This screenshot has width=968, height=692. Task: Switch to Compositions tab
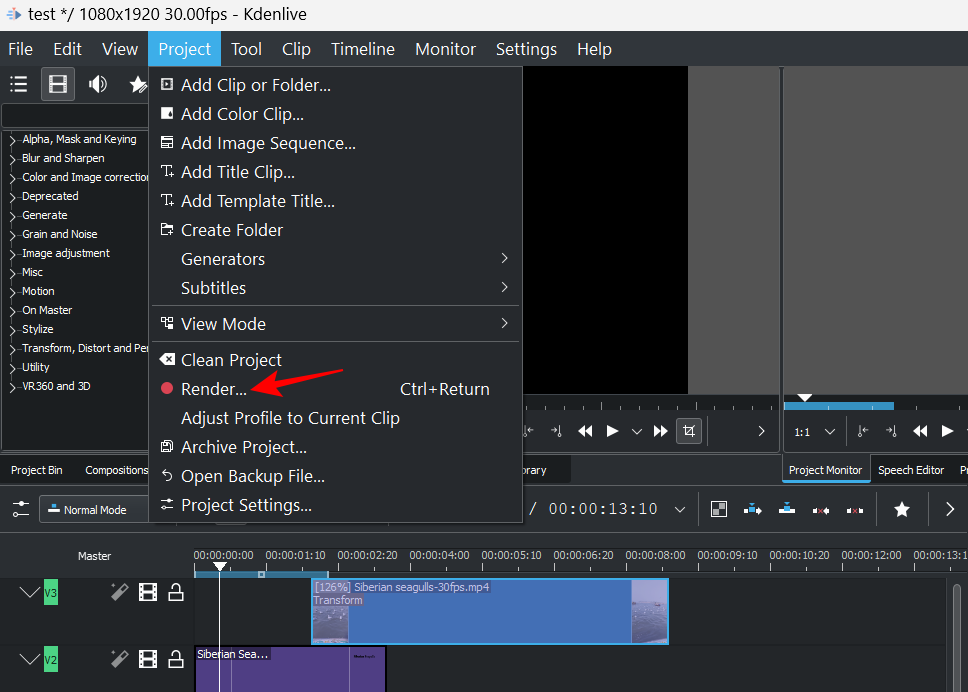(116, 470)
